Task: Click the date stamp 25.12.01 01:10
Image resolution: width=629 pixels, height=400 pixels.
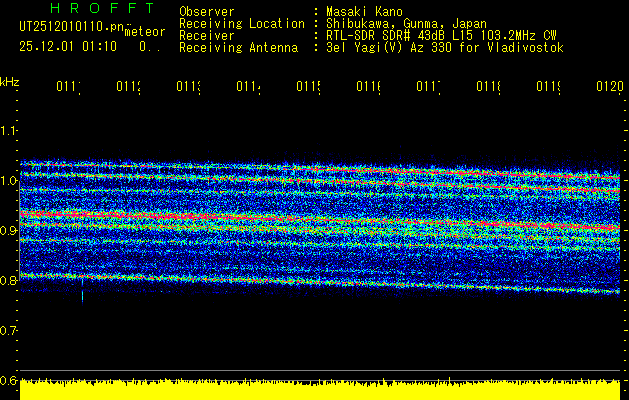Action: pos(68,47)
